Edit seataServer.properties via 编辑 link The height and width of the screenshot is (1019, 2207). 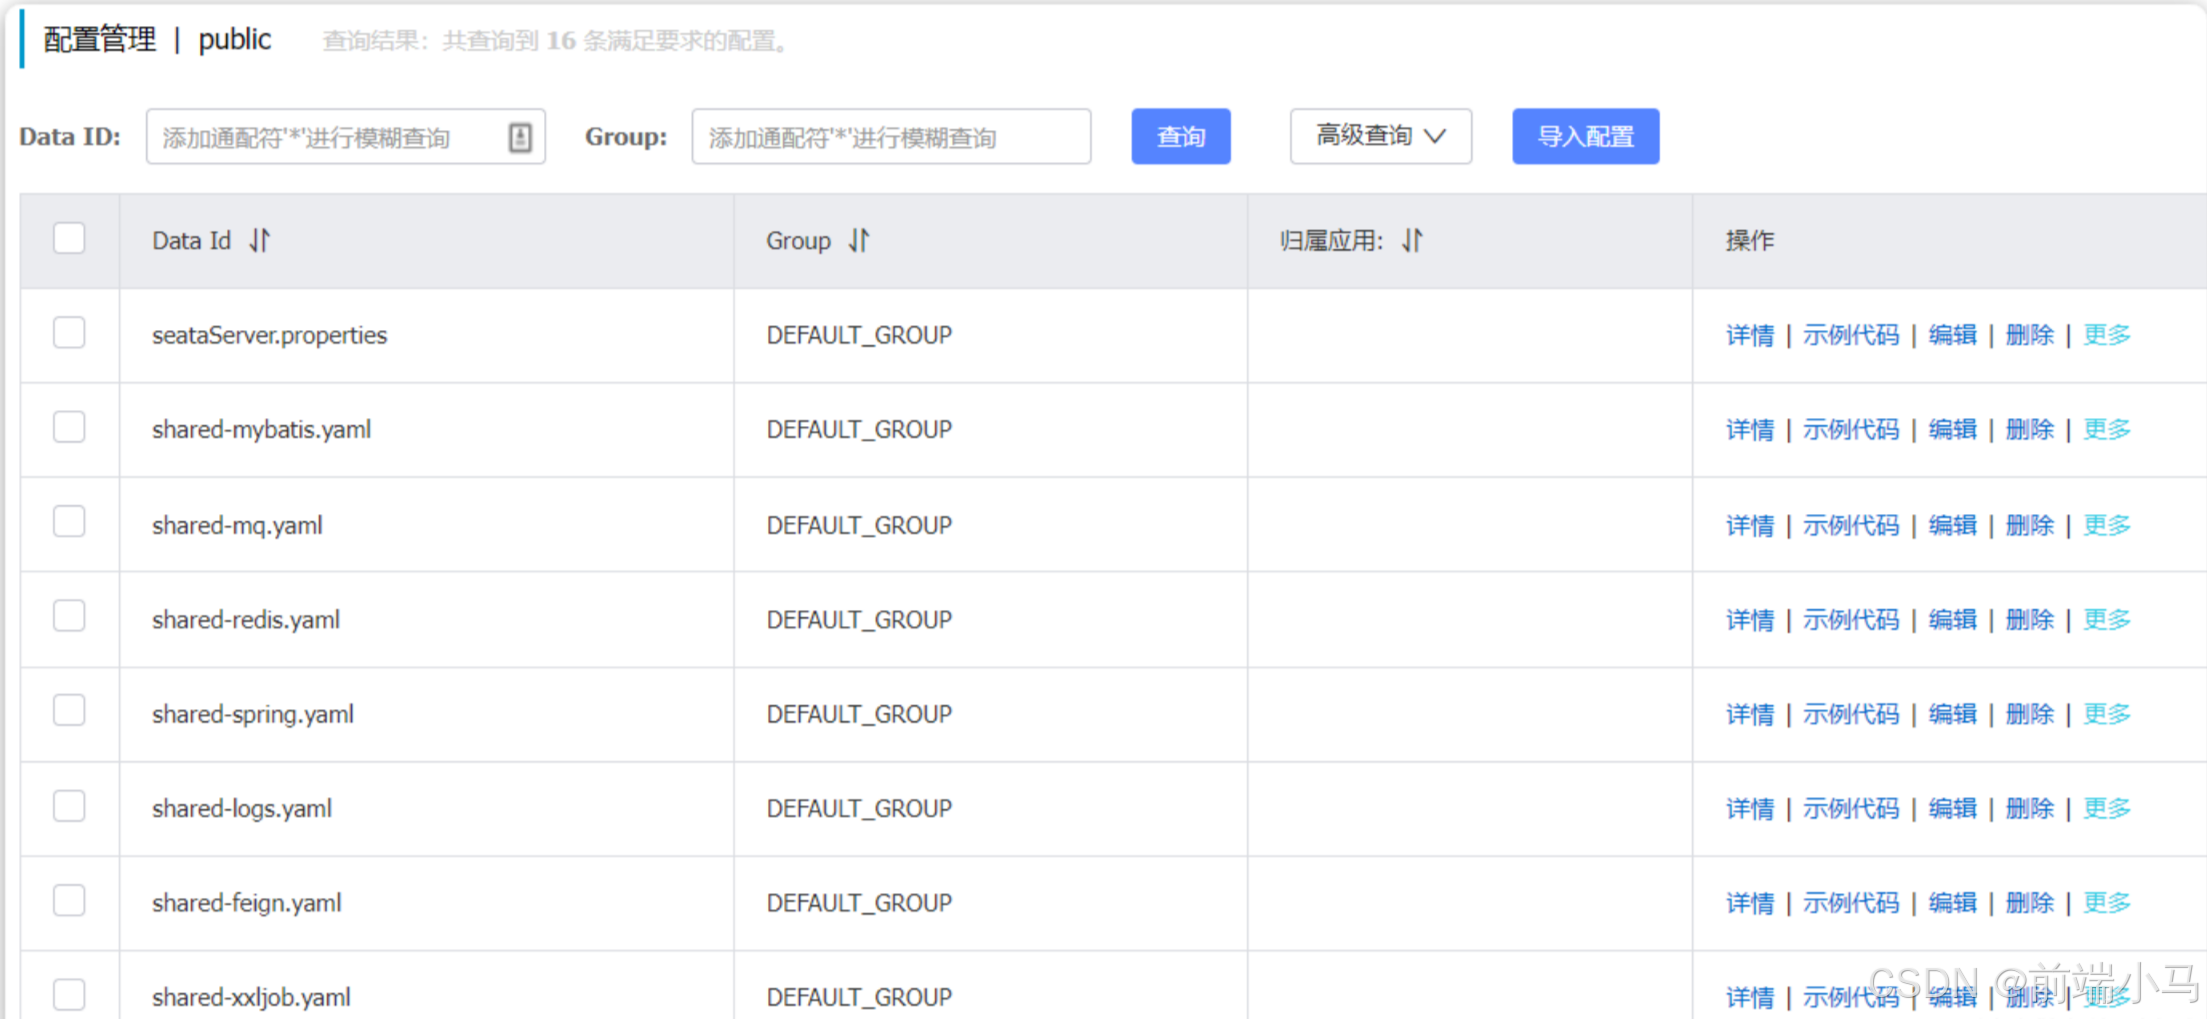[x=1952, y=335]
